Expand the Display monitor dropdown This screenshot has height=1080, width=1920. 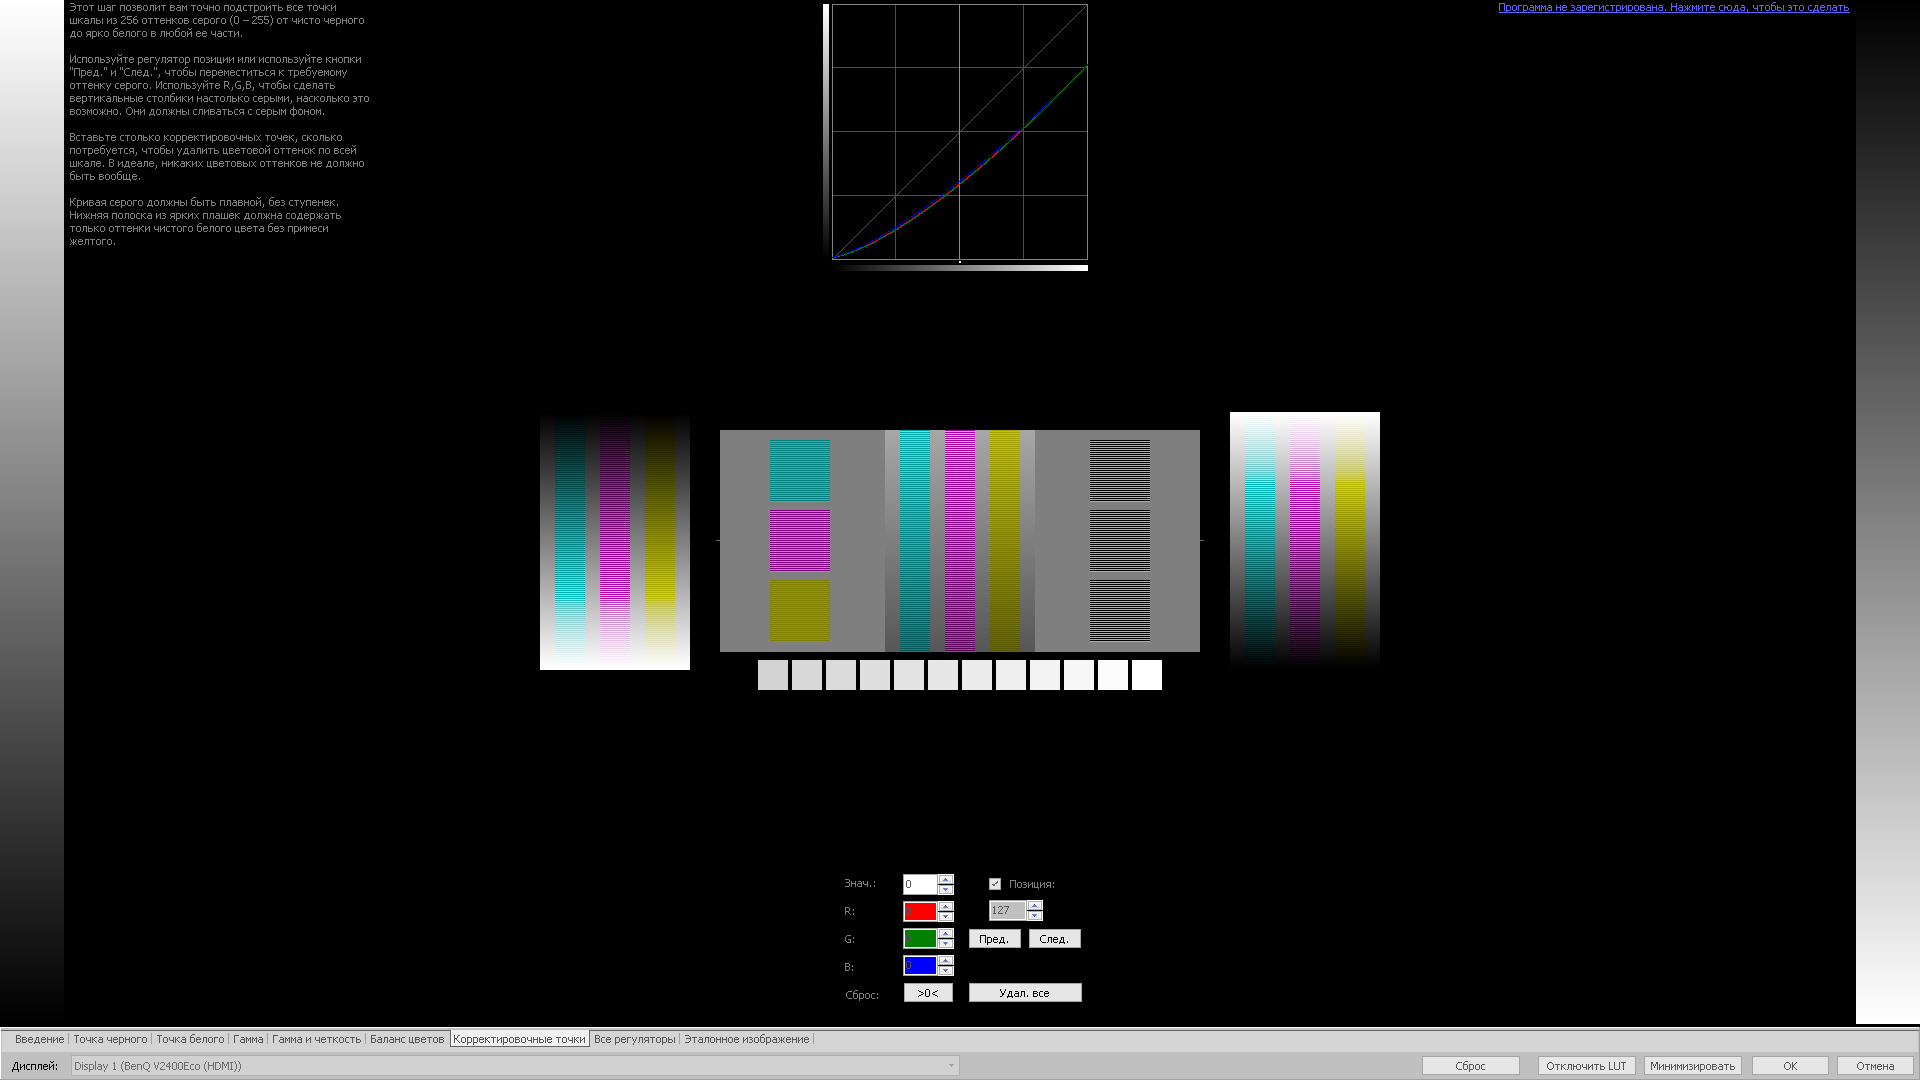pos(949,1065)
